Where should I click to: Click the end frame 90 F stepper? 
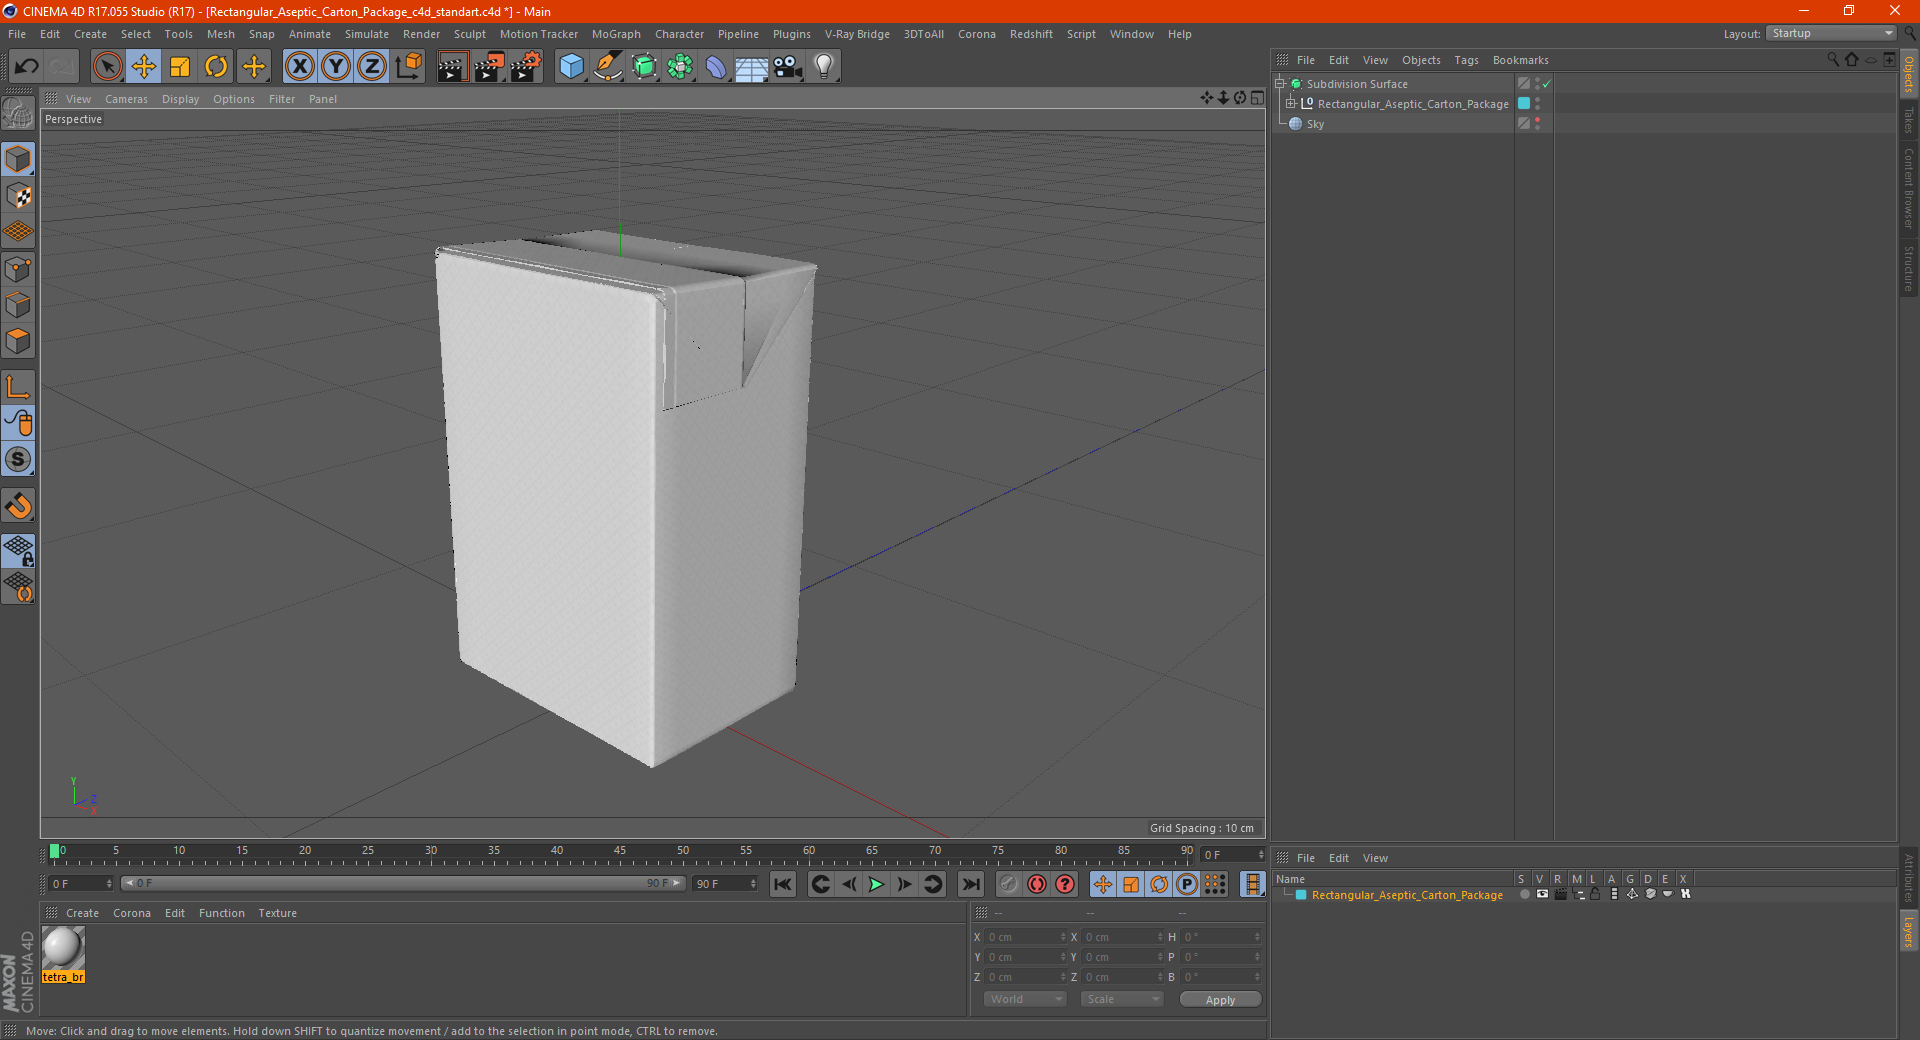(x=752, y=884)
